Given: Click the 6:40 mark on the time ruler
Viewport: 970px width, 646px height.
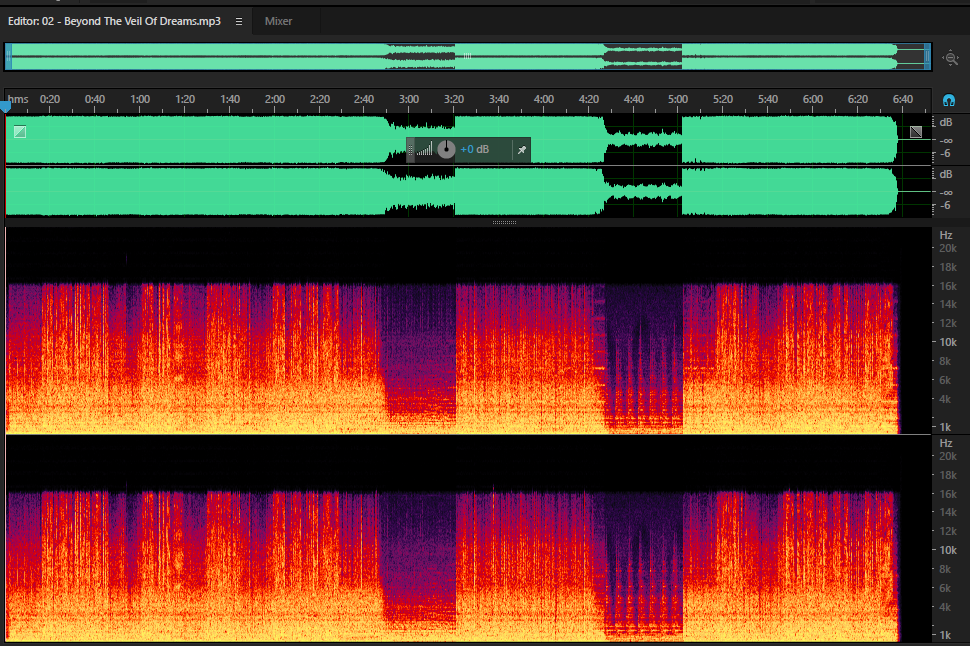Looking at the screenshot, I should [903, 99].
